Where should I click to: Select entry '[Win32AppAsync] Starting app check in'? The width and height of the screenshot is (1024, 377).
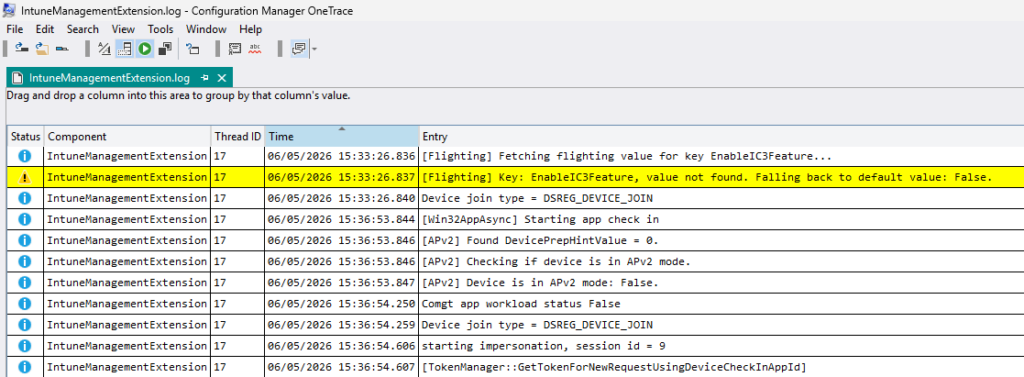pos(541,220)
